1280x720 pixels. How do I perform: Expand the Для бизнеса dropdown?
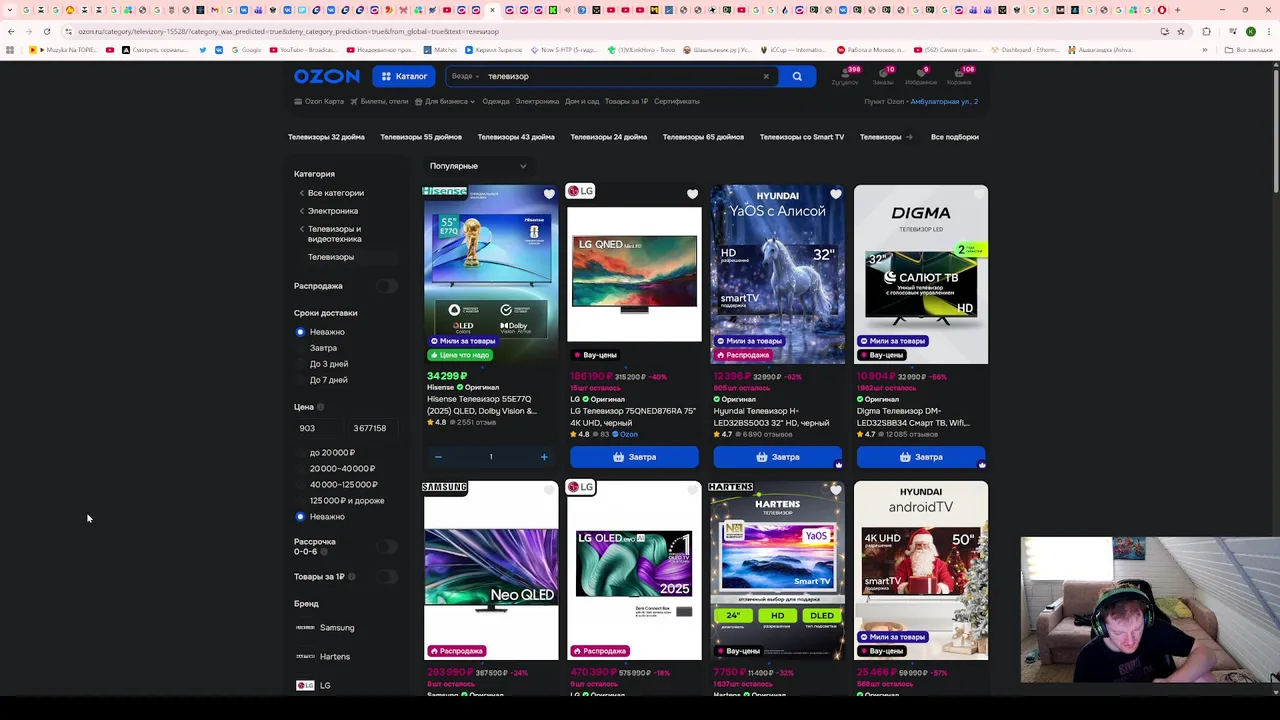click(x=445, y=101)
